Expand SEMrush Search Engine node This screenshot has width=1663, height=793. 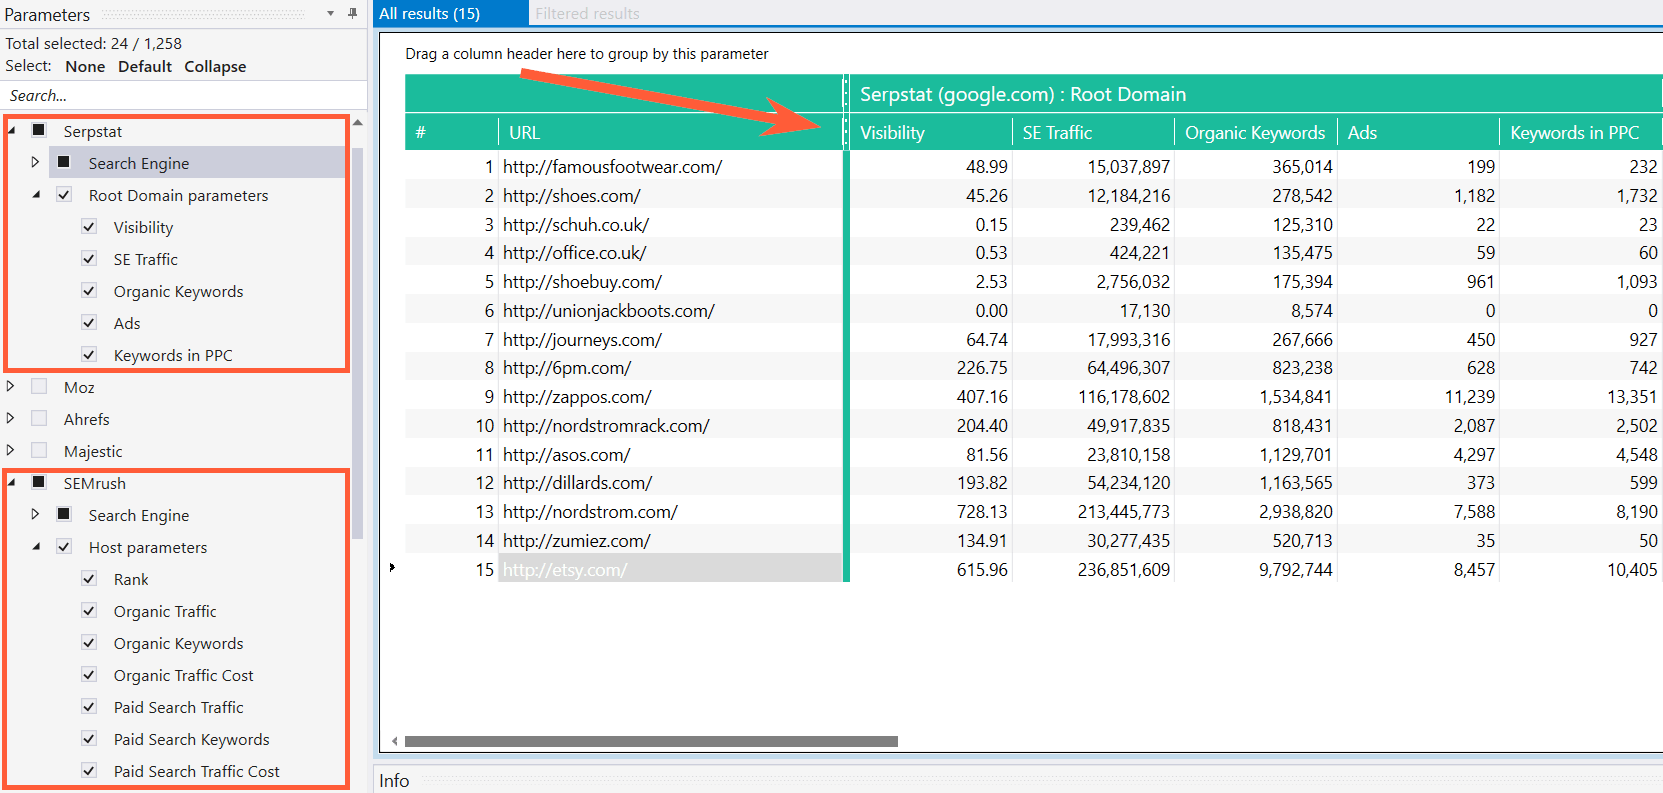tap(35, 514)
